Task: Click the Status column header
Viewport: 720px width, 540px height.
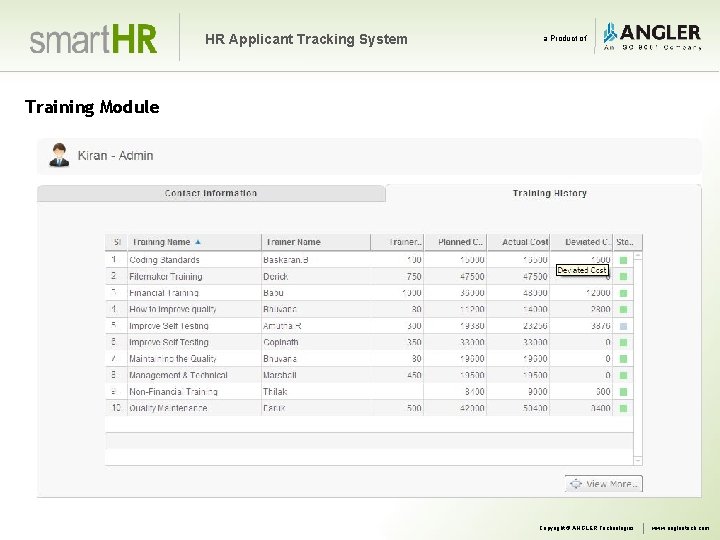Action: point(627,242)
